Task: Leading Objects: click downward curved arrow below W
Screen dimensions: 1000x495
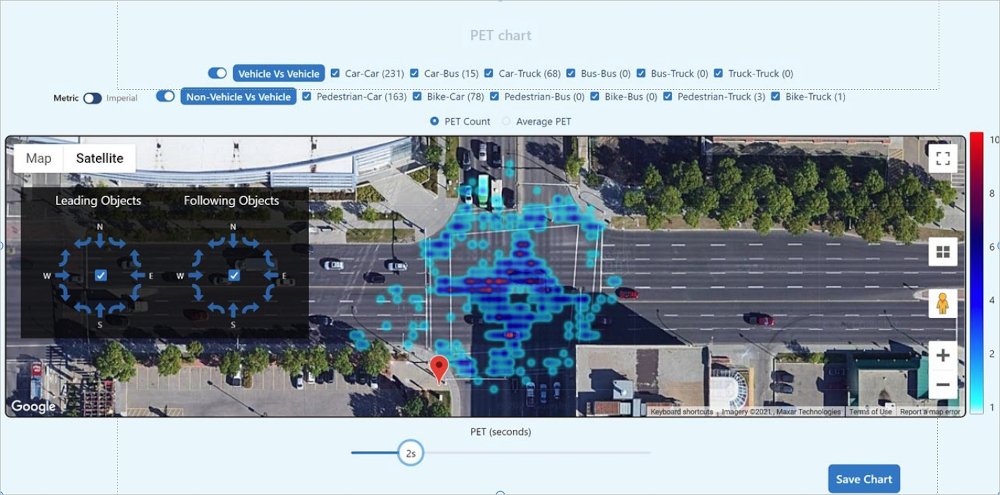Action: point(64,293)
